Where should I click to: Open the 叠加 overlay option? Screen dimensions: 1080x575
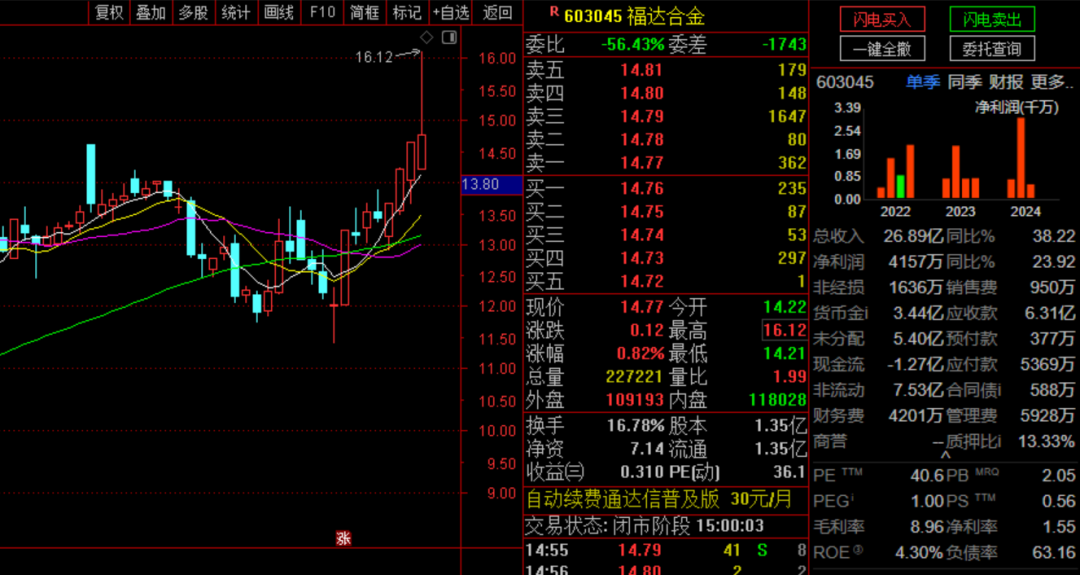point(150,12)
